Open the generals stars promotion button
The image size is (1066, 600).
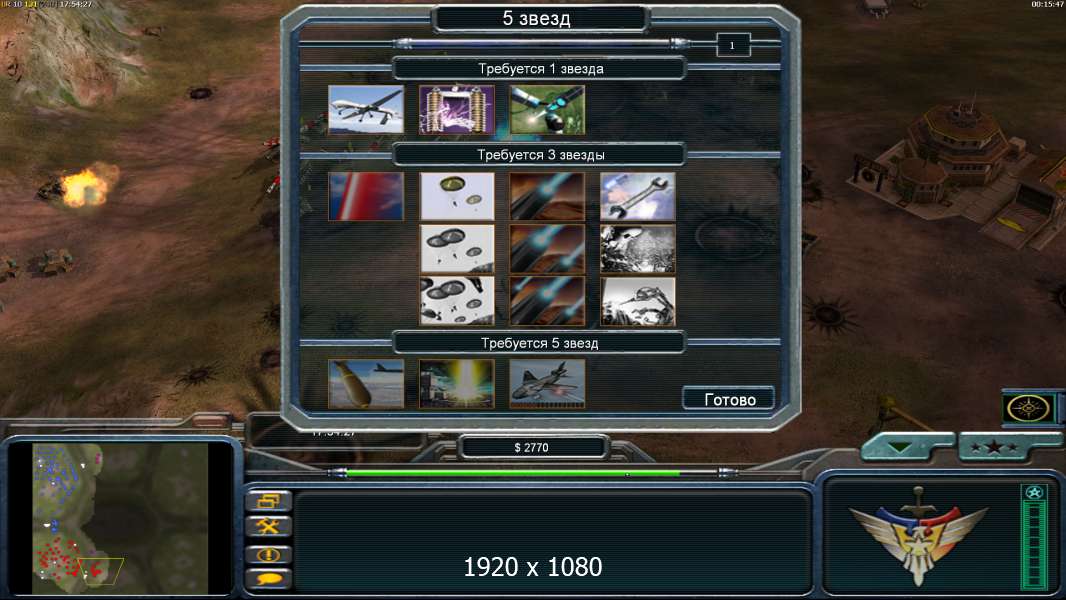994,447
